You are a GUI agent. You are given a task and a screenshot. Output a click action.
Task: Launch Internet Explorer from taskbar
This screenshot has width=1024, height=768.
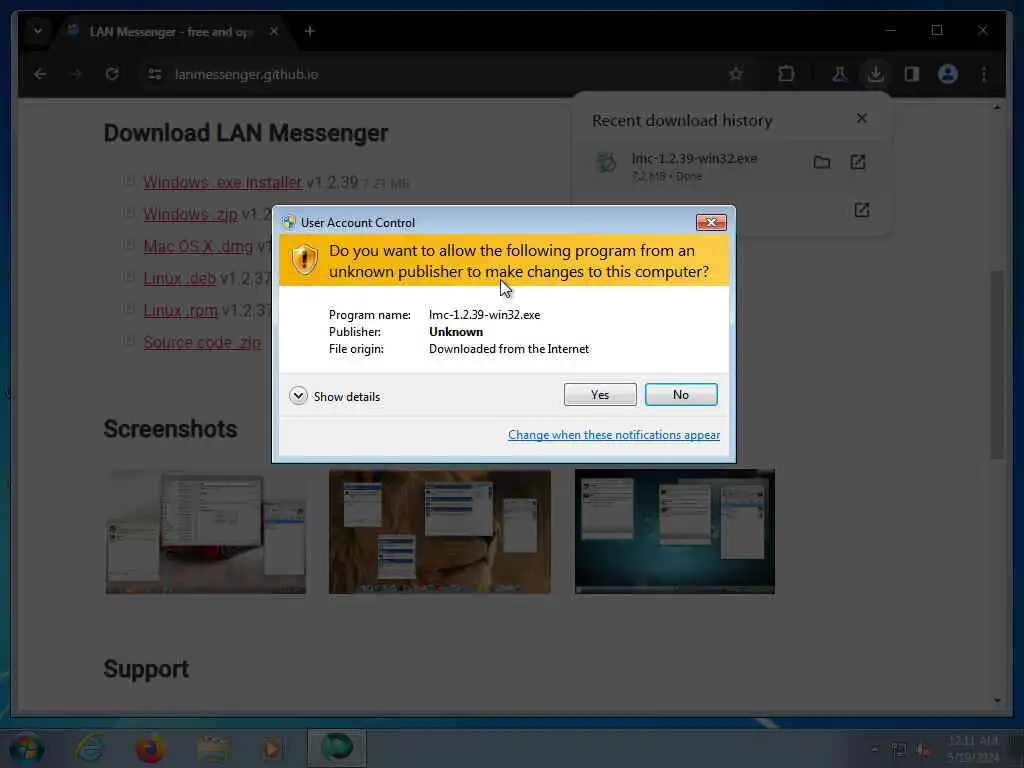pyautogui.click(x=89, y=748)
